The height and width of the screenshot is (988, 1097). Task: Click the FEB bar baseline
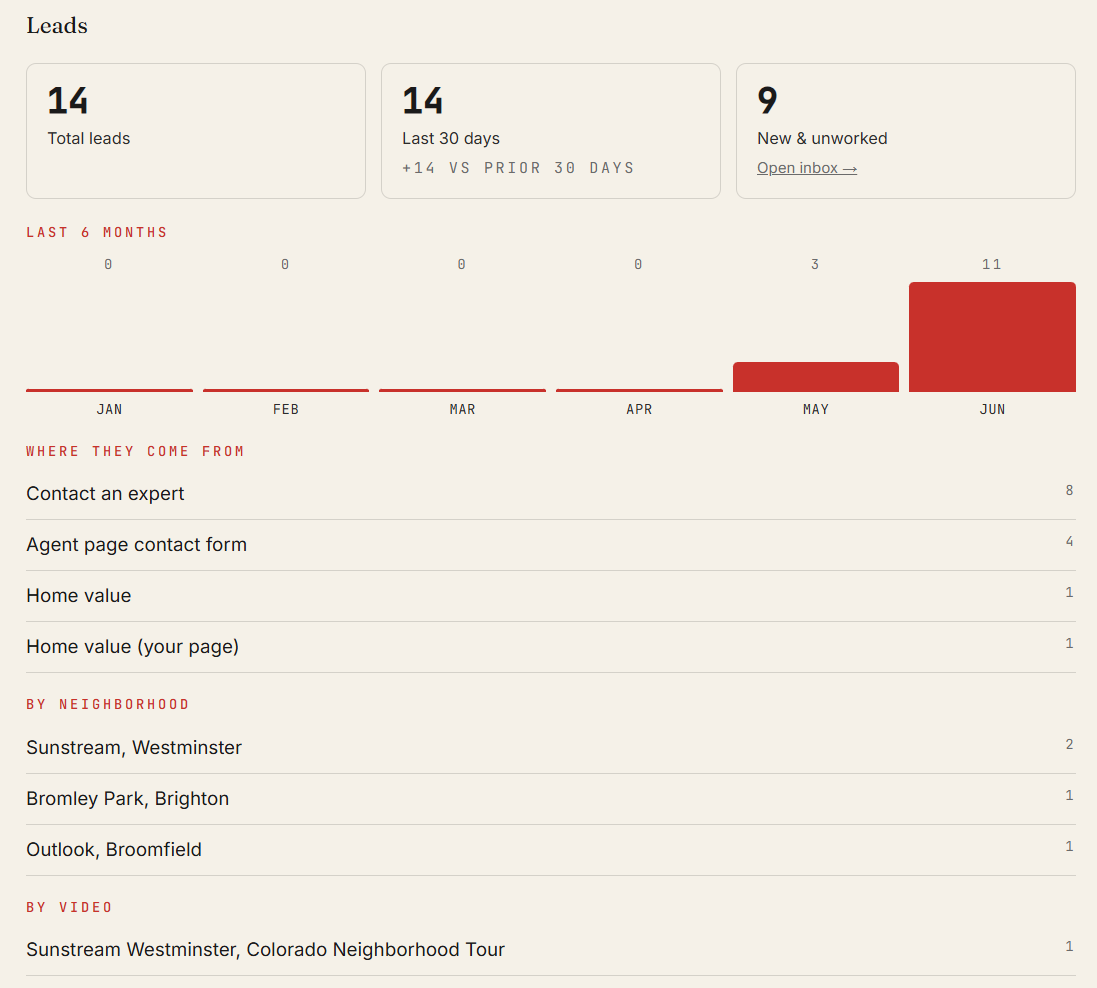click(x=285, y=390)
